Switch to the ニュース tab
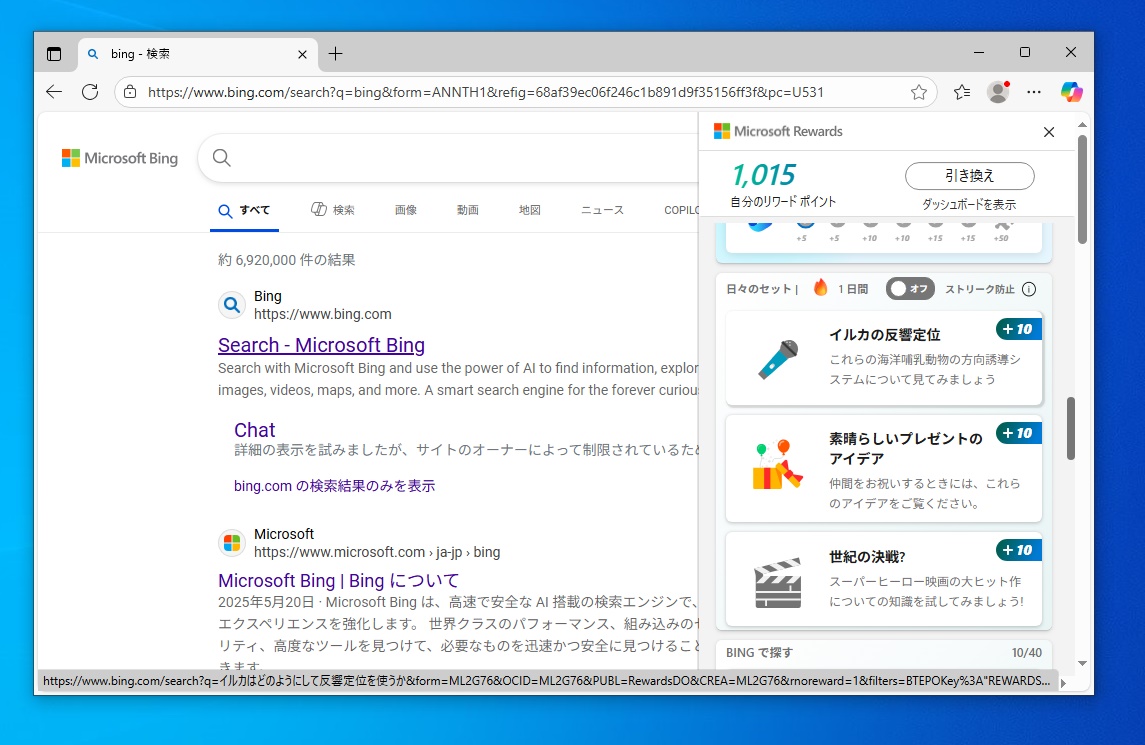 tap(602, 210)
